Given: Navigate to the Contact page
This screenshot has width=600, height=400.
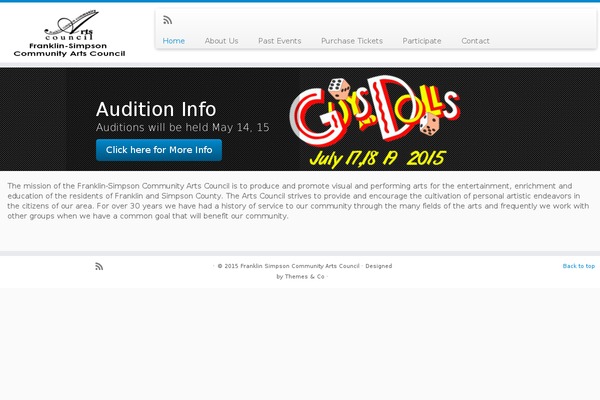Looking at the screenshot, I should pos(475,41).
